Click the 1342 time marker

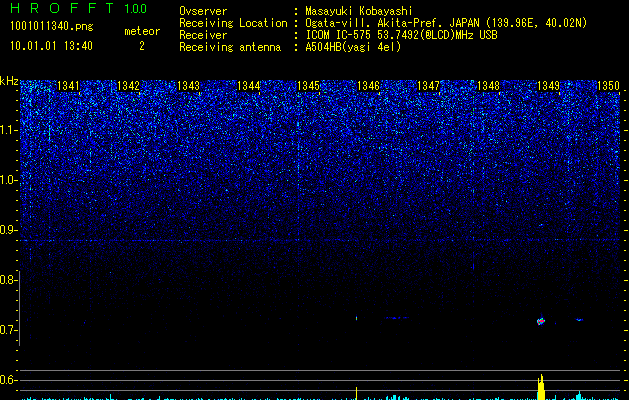point(128,86)
